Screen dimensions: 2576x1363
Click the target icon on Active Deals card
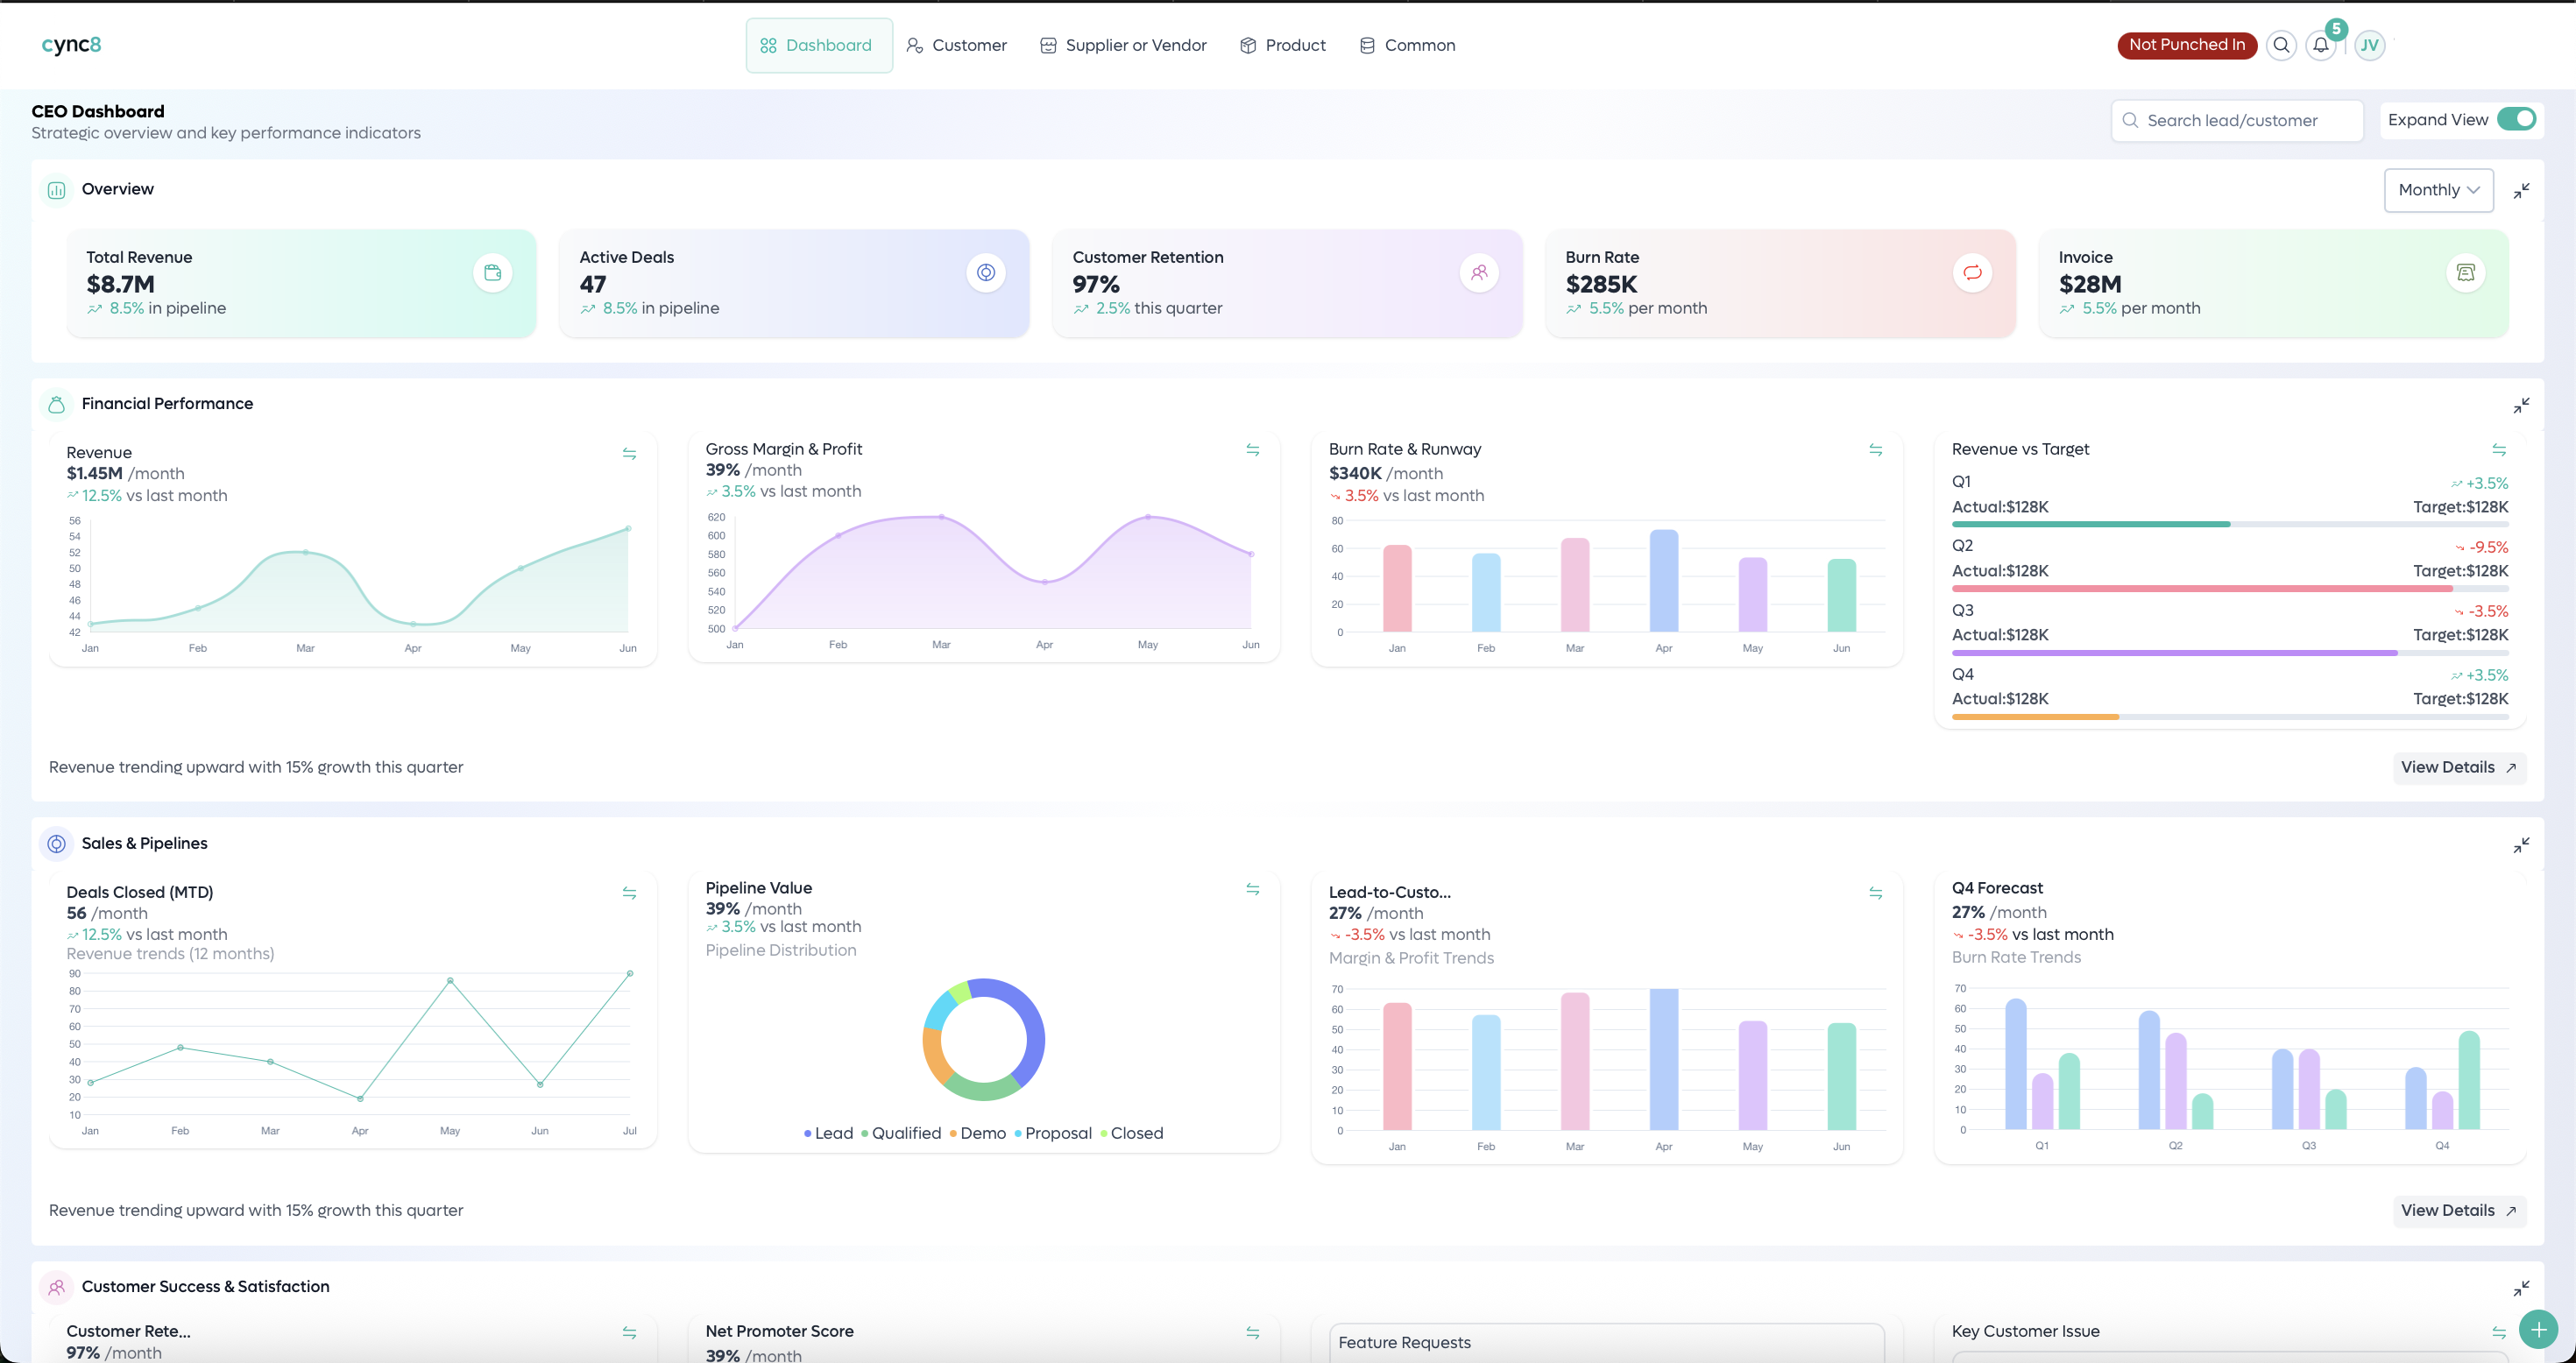(986, 271)
